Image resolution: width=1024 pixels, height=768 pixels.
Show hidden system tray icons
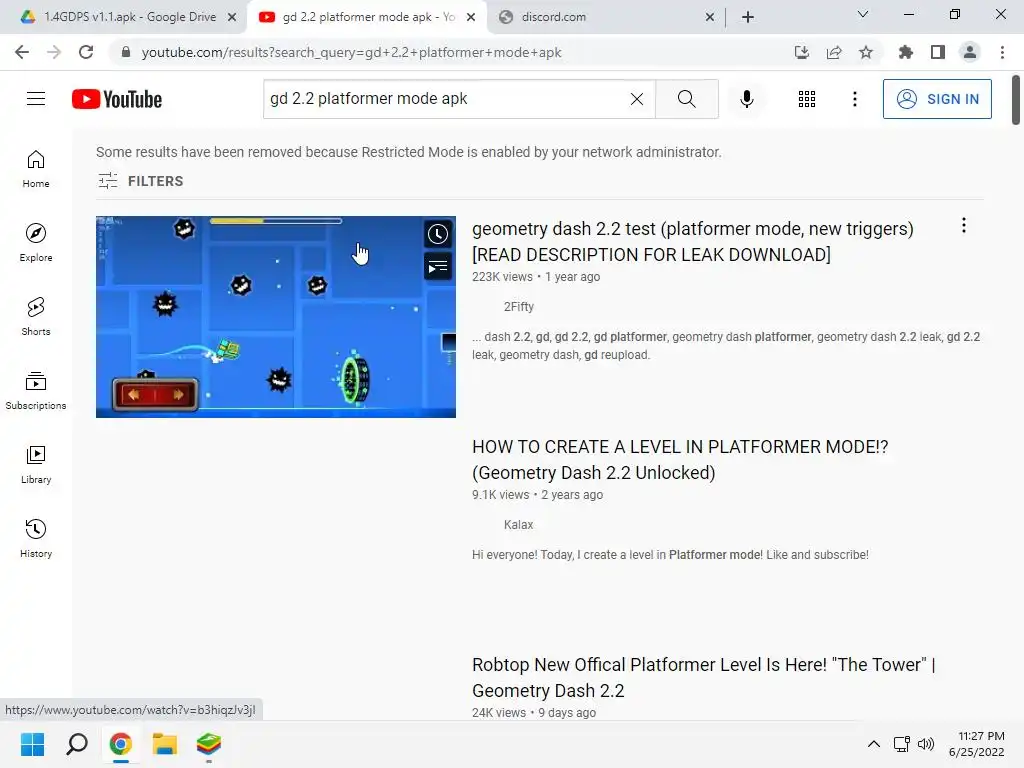tap(874, 744)
